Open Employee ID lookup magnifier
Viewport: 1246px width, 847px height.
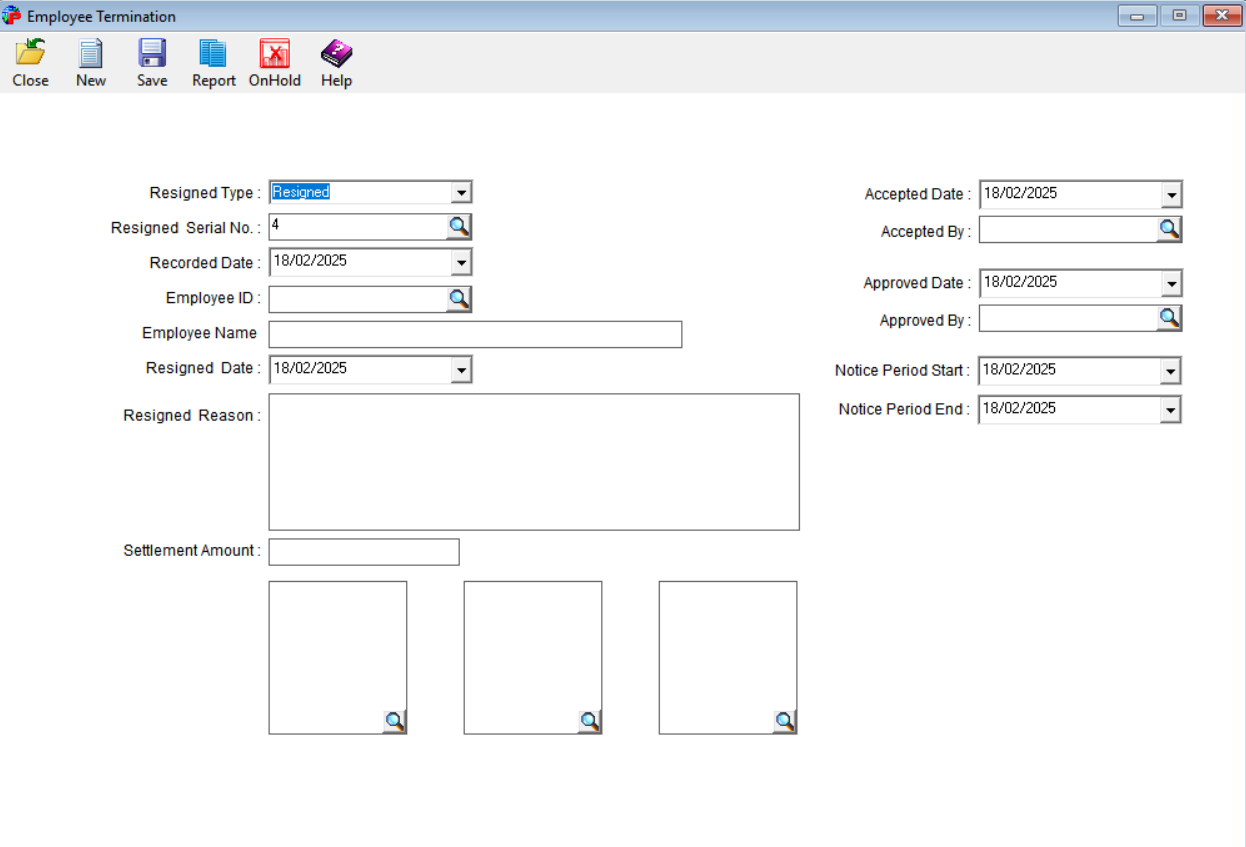click(459, 297)
